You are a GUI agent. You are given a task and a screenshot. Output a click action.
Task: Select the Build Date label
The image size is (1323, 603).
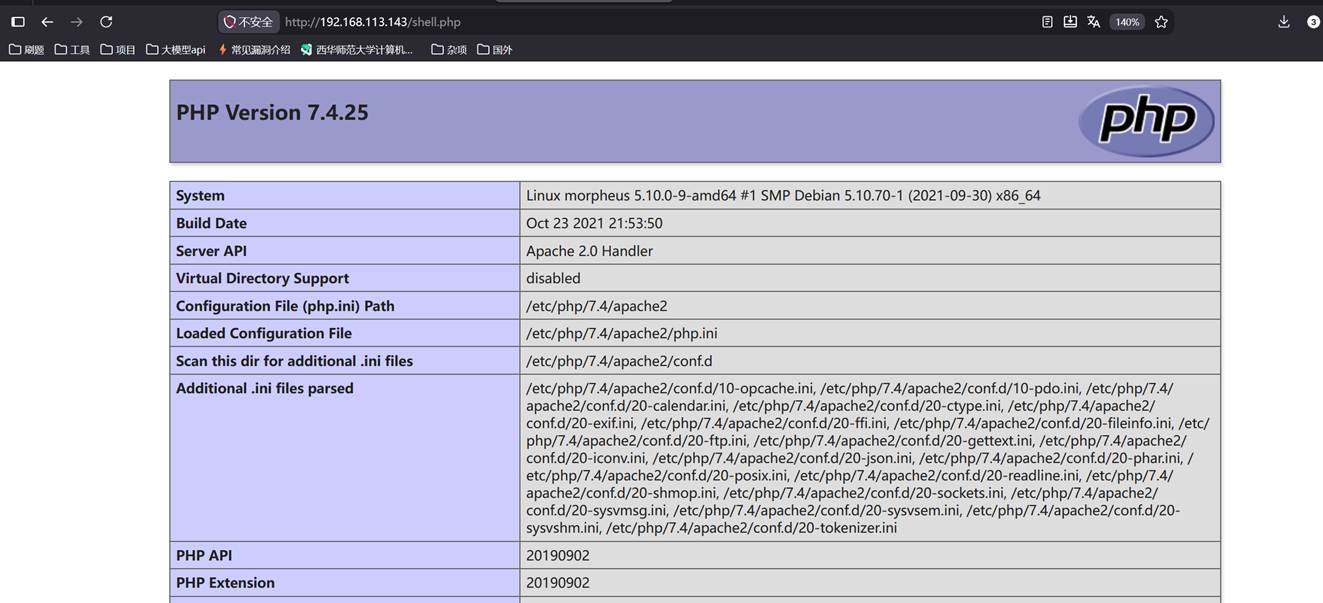point(211,223)
